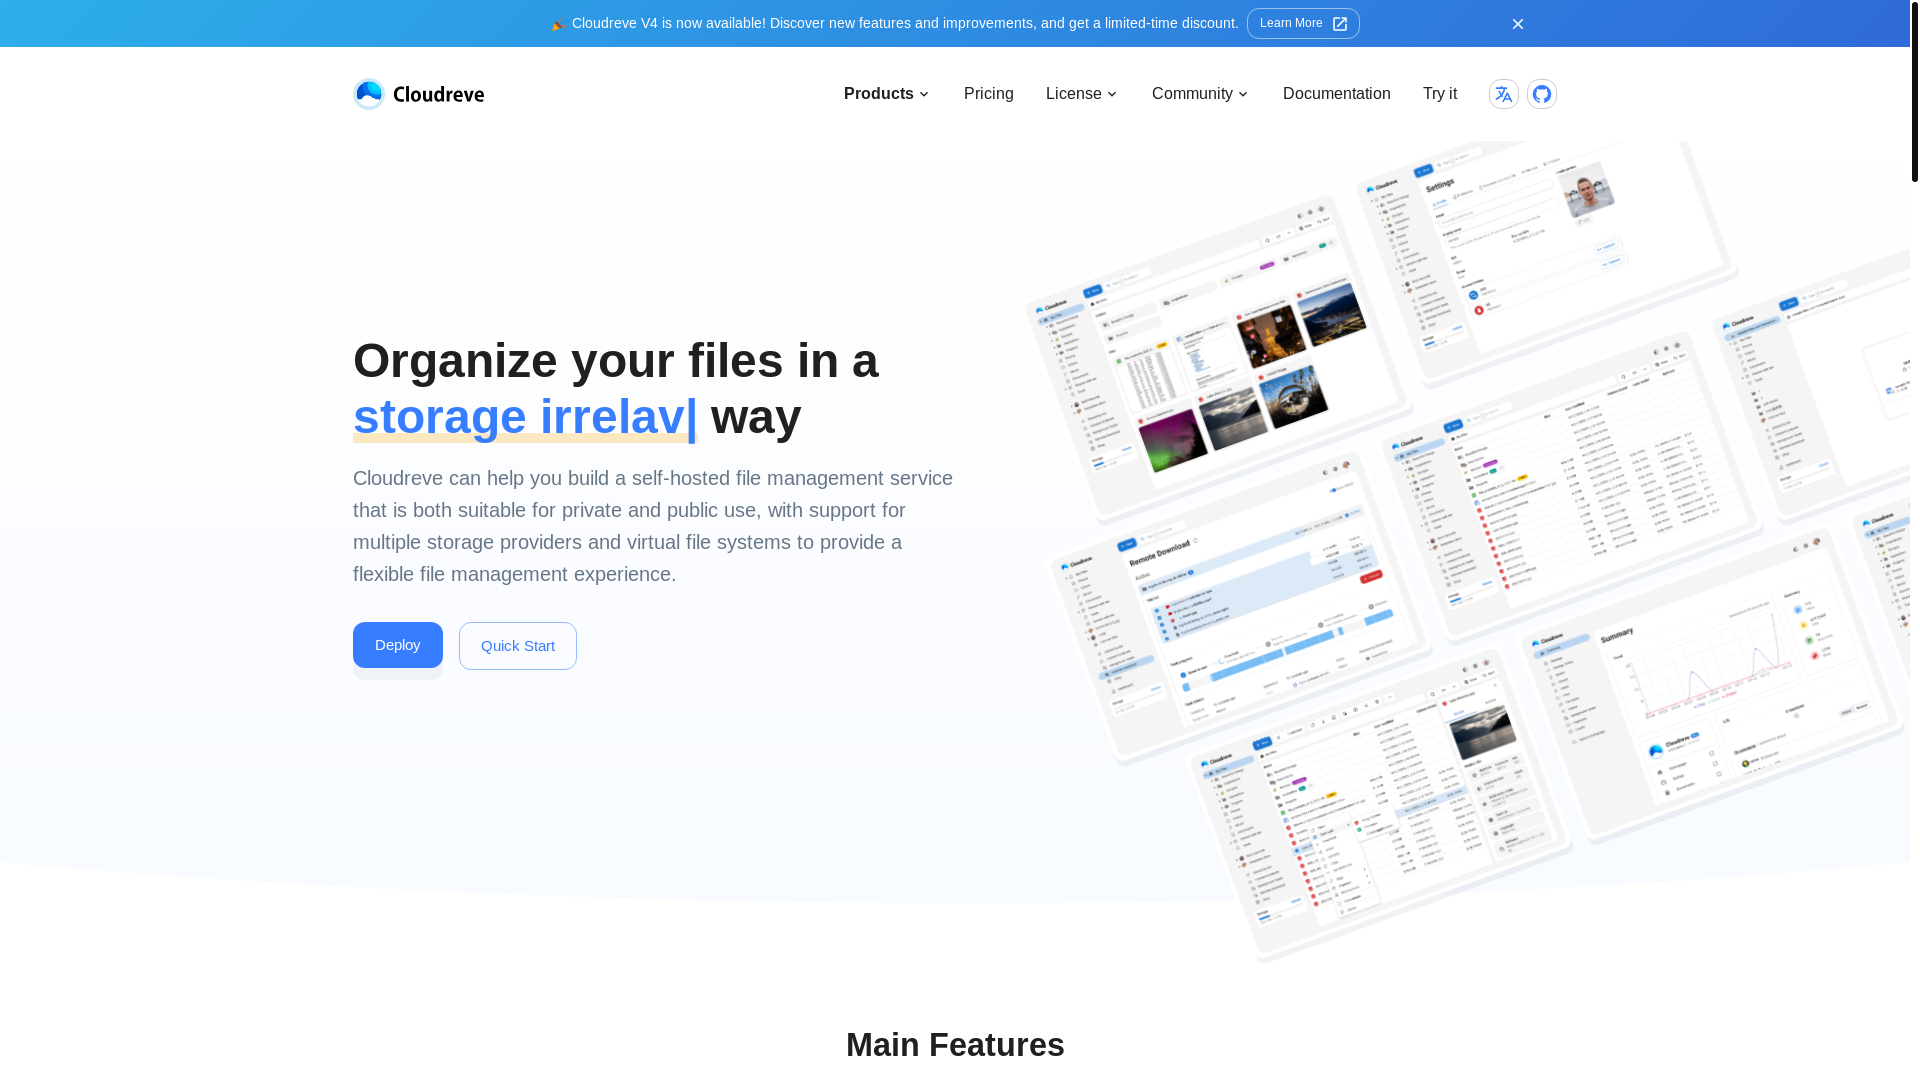This screenshot has height=1080, width=1920.
Task: Expand the Products dropdown menu
Action: pos(887,94)
